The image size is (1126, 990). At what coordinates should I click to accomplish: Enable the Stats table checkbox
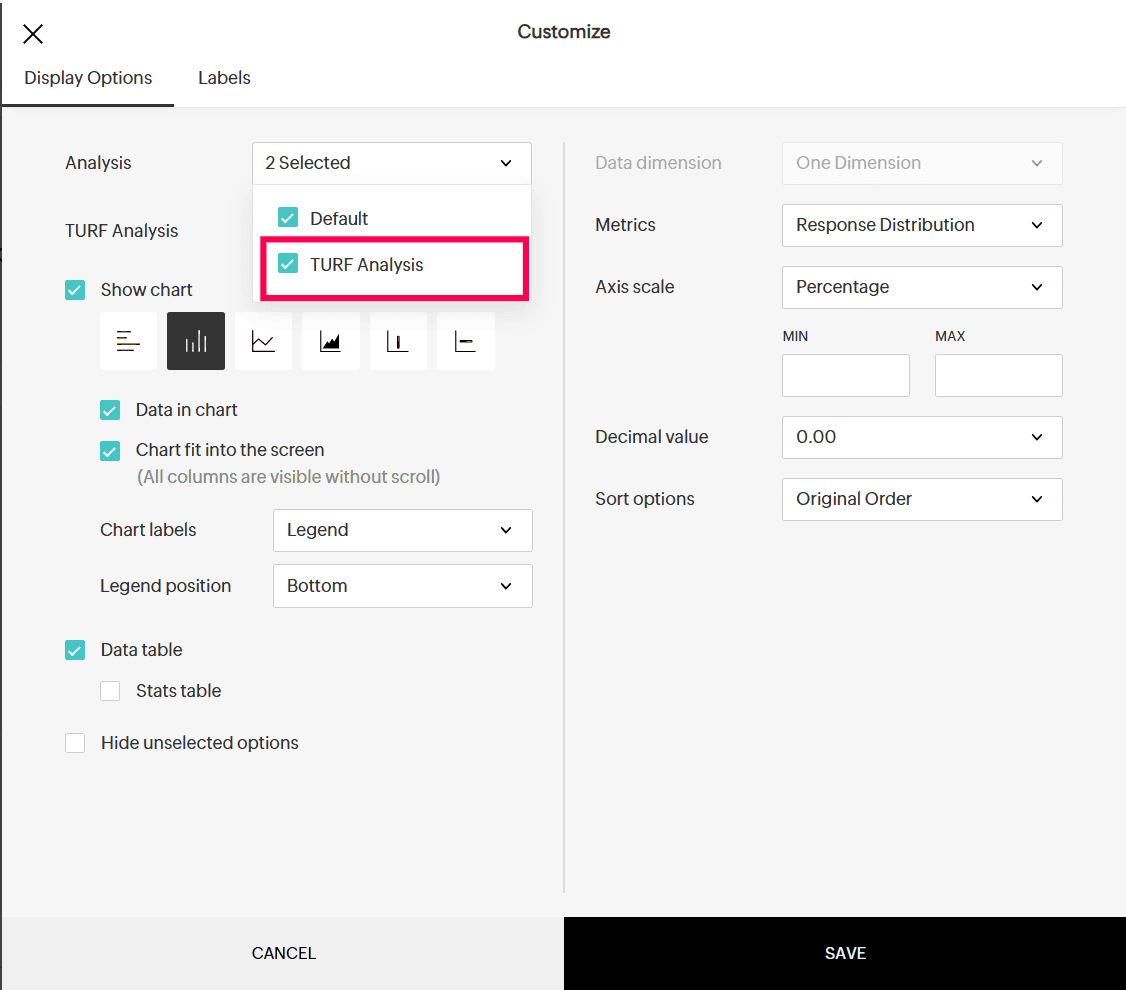pos(110,691)
